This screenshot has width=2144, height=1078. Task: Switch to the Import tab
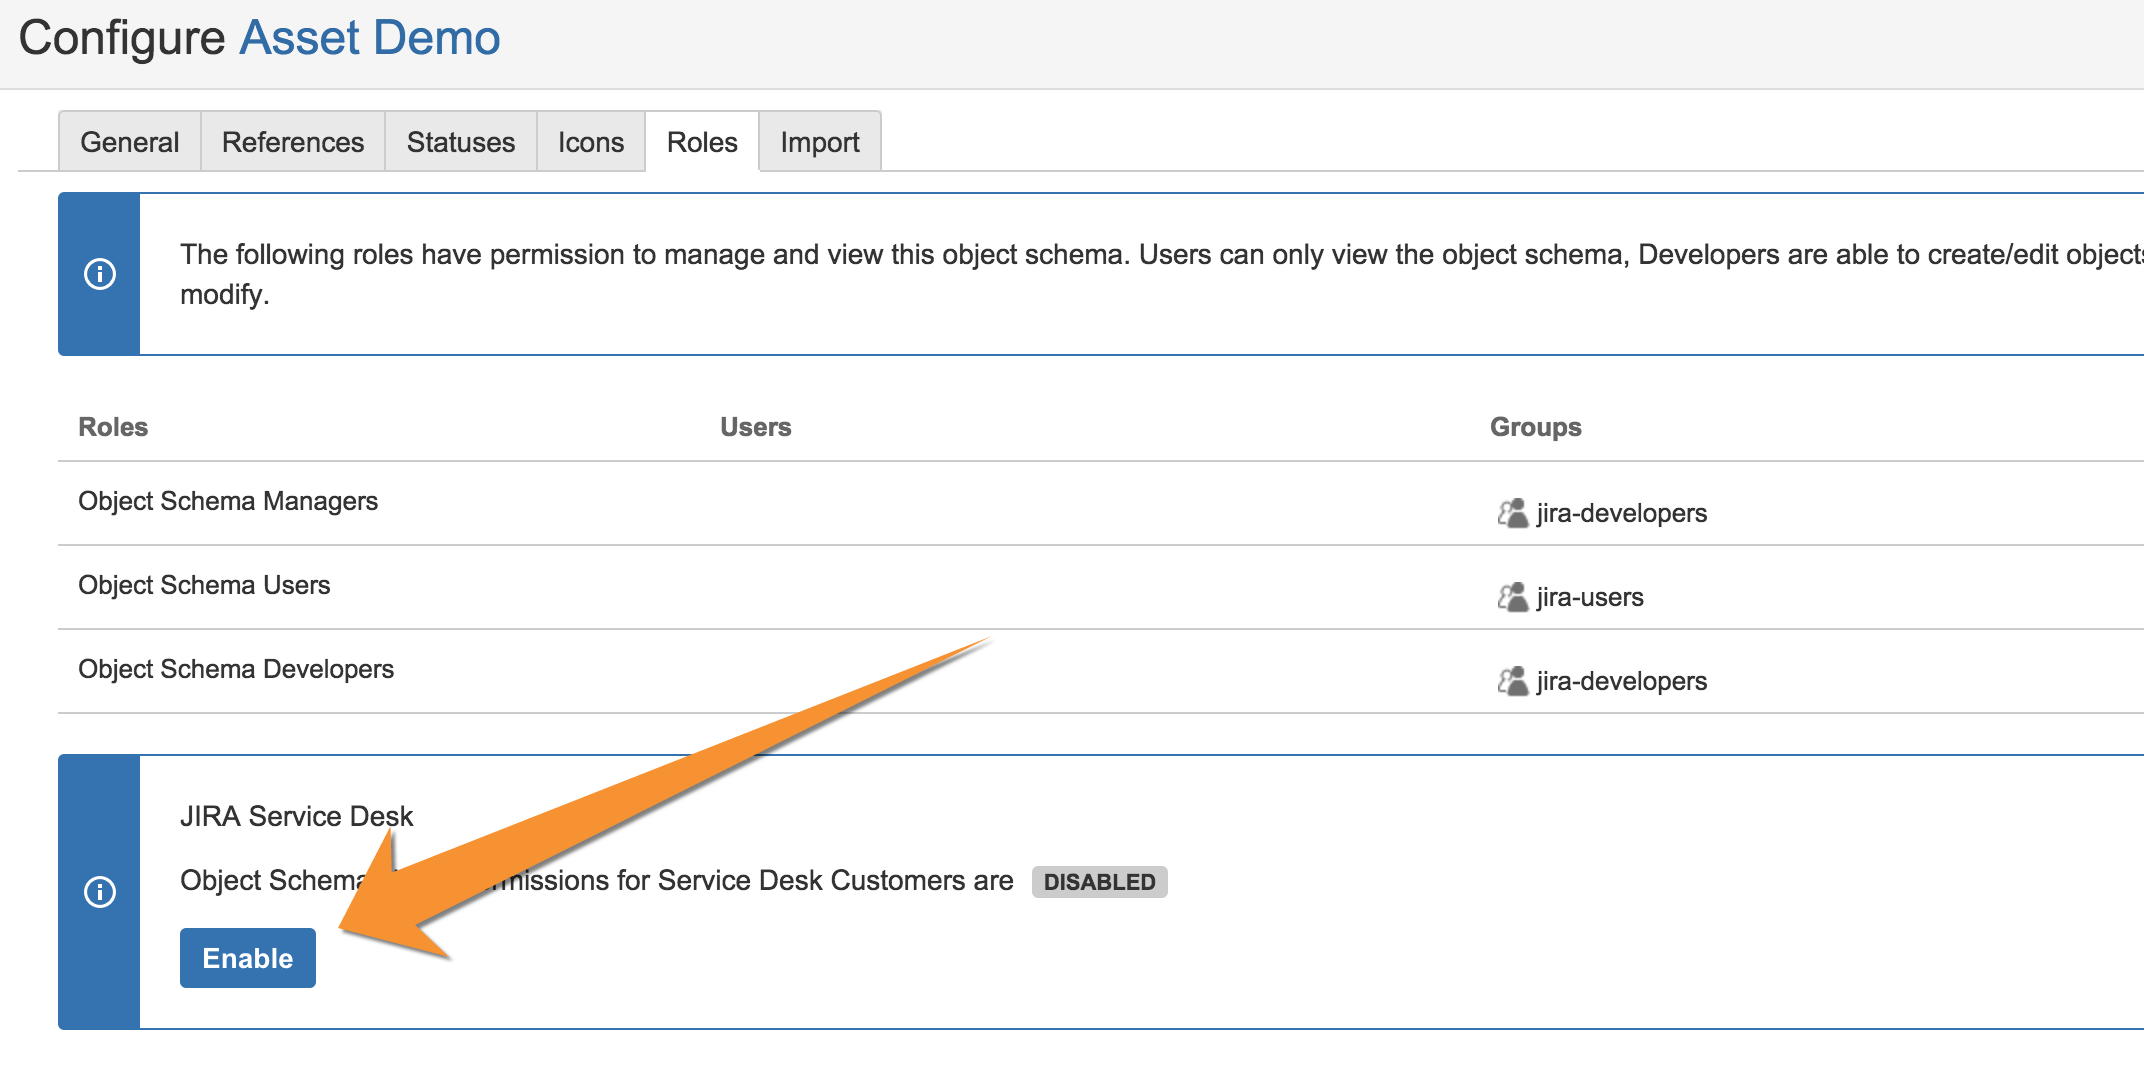point(819,141)
